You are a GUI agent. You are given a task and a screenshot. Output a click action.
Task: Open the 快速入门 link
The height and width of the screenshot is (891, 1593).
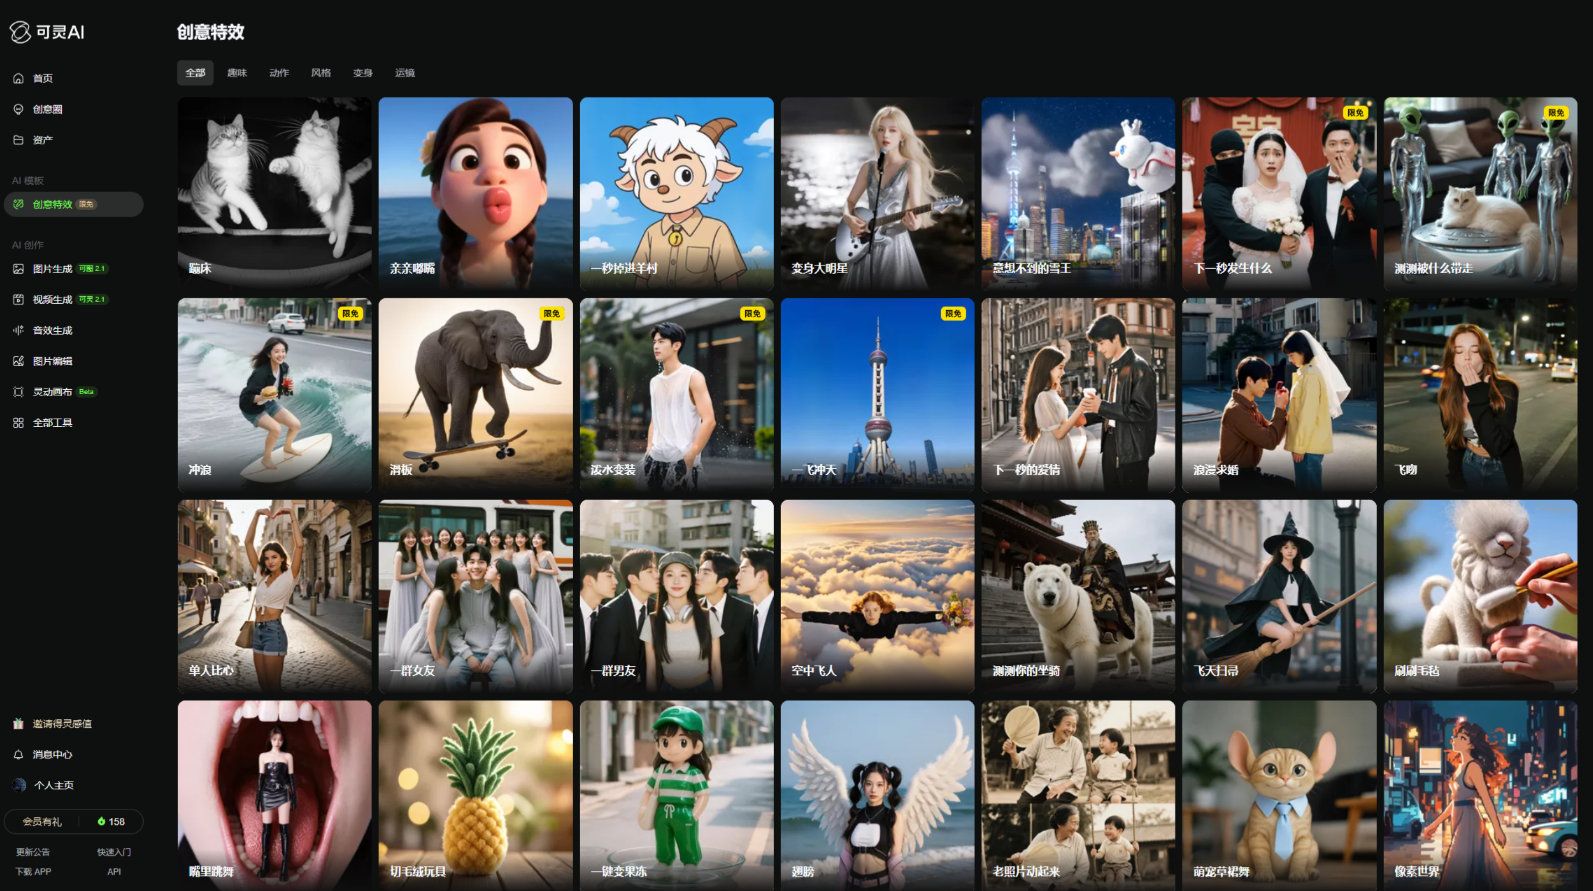click(x=114, y=852)
